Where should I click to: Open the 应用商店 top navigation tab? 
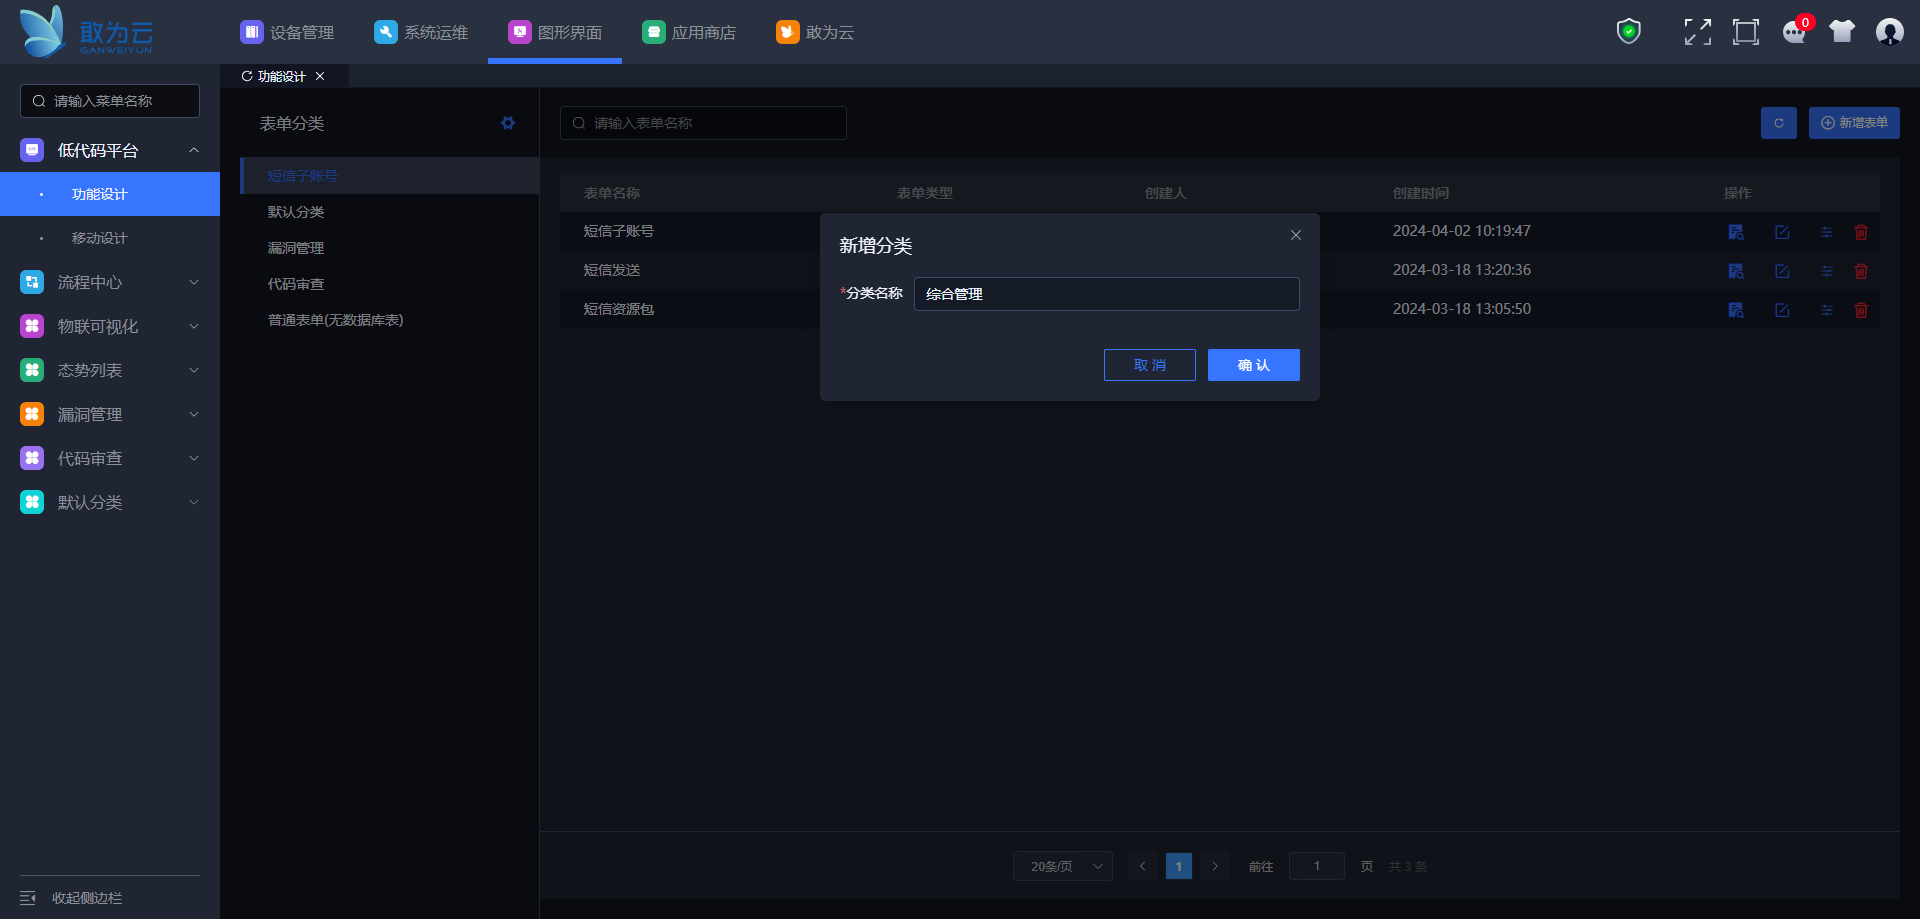[689, 32]
